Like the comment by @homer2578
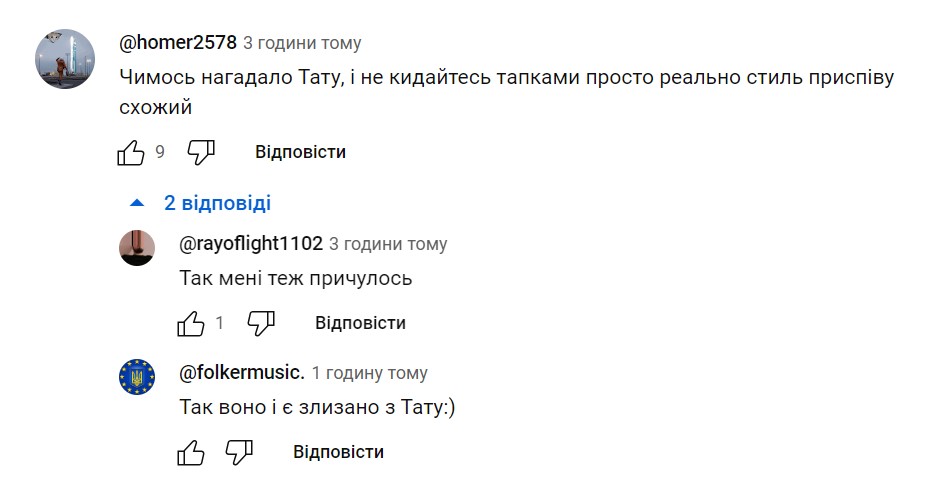This screenshot has height=478, width=949. (x=131, y=153)
